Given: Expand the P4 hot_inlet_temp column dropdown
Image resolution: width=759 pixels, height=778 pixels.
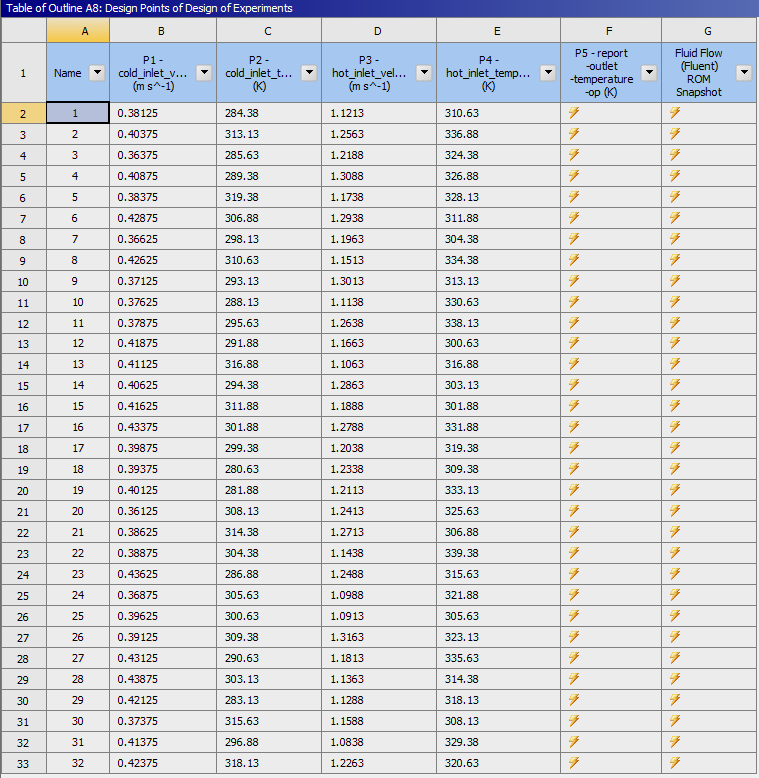Looking at the screenshot, I should coord(548,73).
